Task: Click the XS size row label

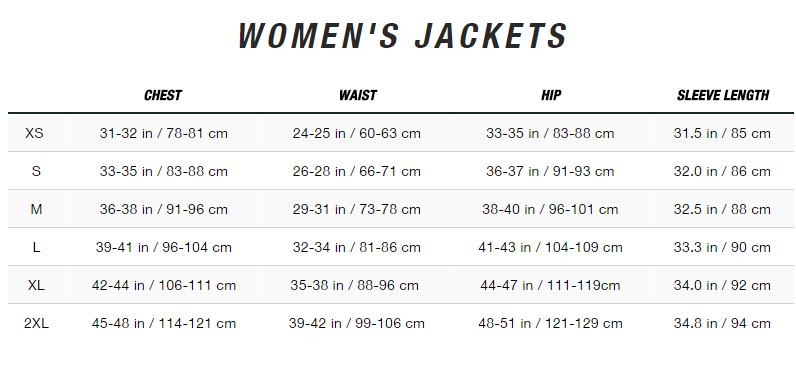Action: click(x=35, y=133)
